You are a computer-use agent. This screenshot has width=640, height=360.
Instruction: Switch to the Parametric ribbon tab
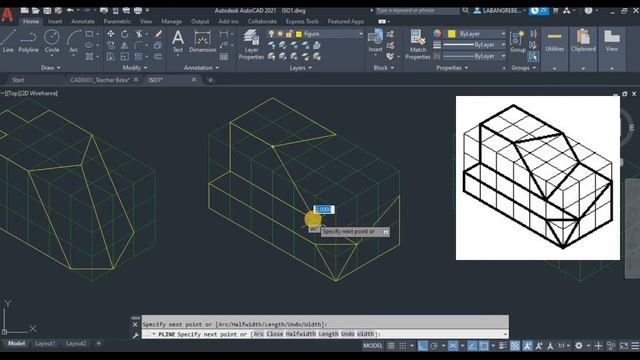117,21
